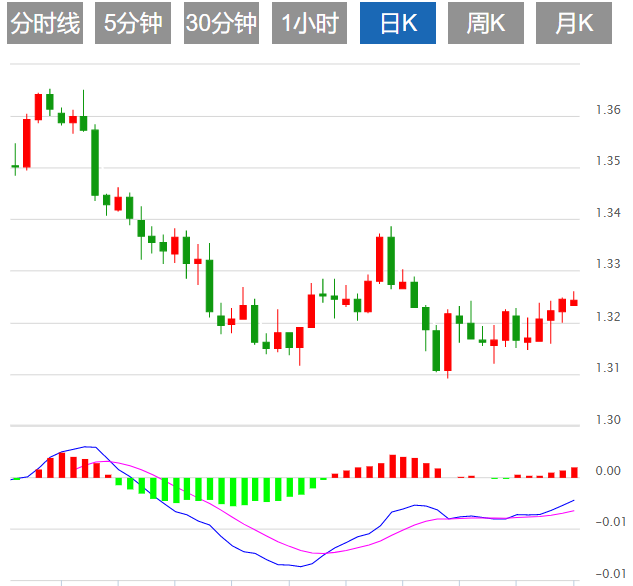Image resolution: width=633 pixels, height=586 pixels.
Task: Click the 0.00 MACD axis label
Action: pyautogui.click(x=608, y=471)
